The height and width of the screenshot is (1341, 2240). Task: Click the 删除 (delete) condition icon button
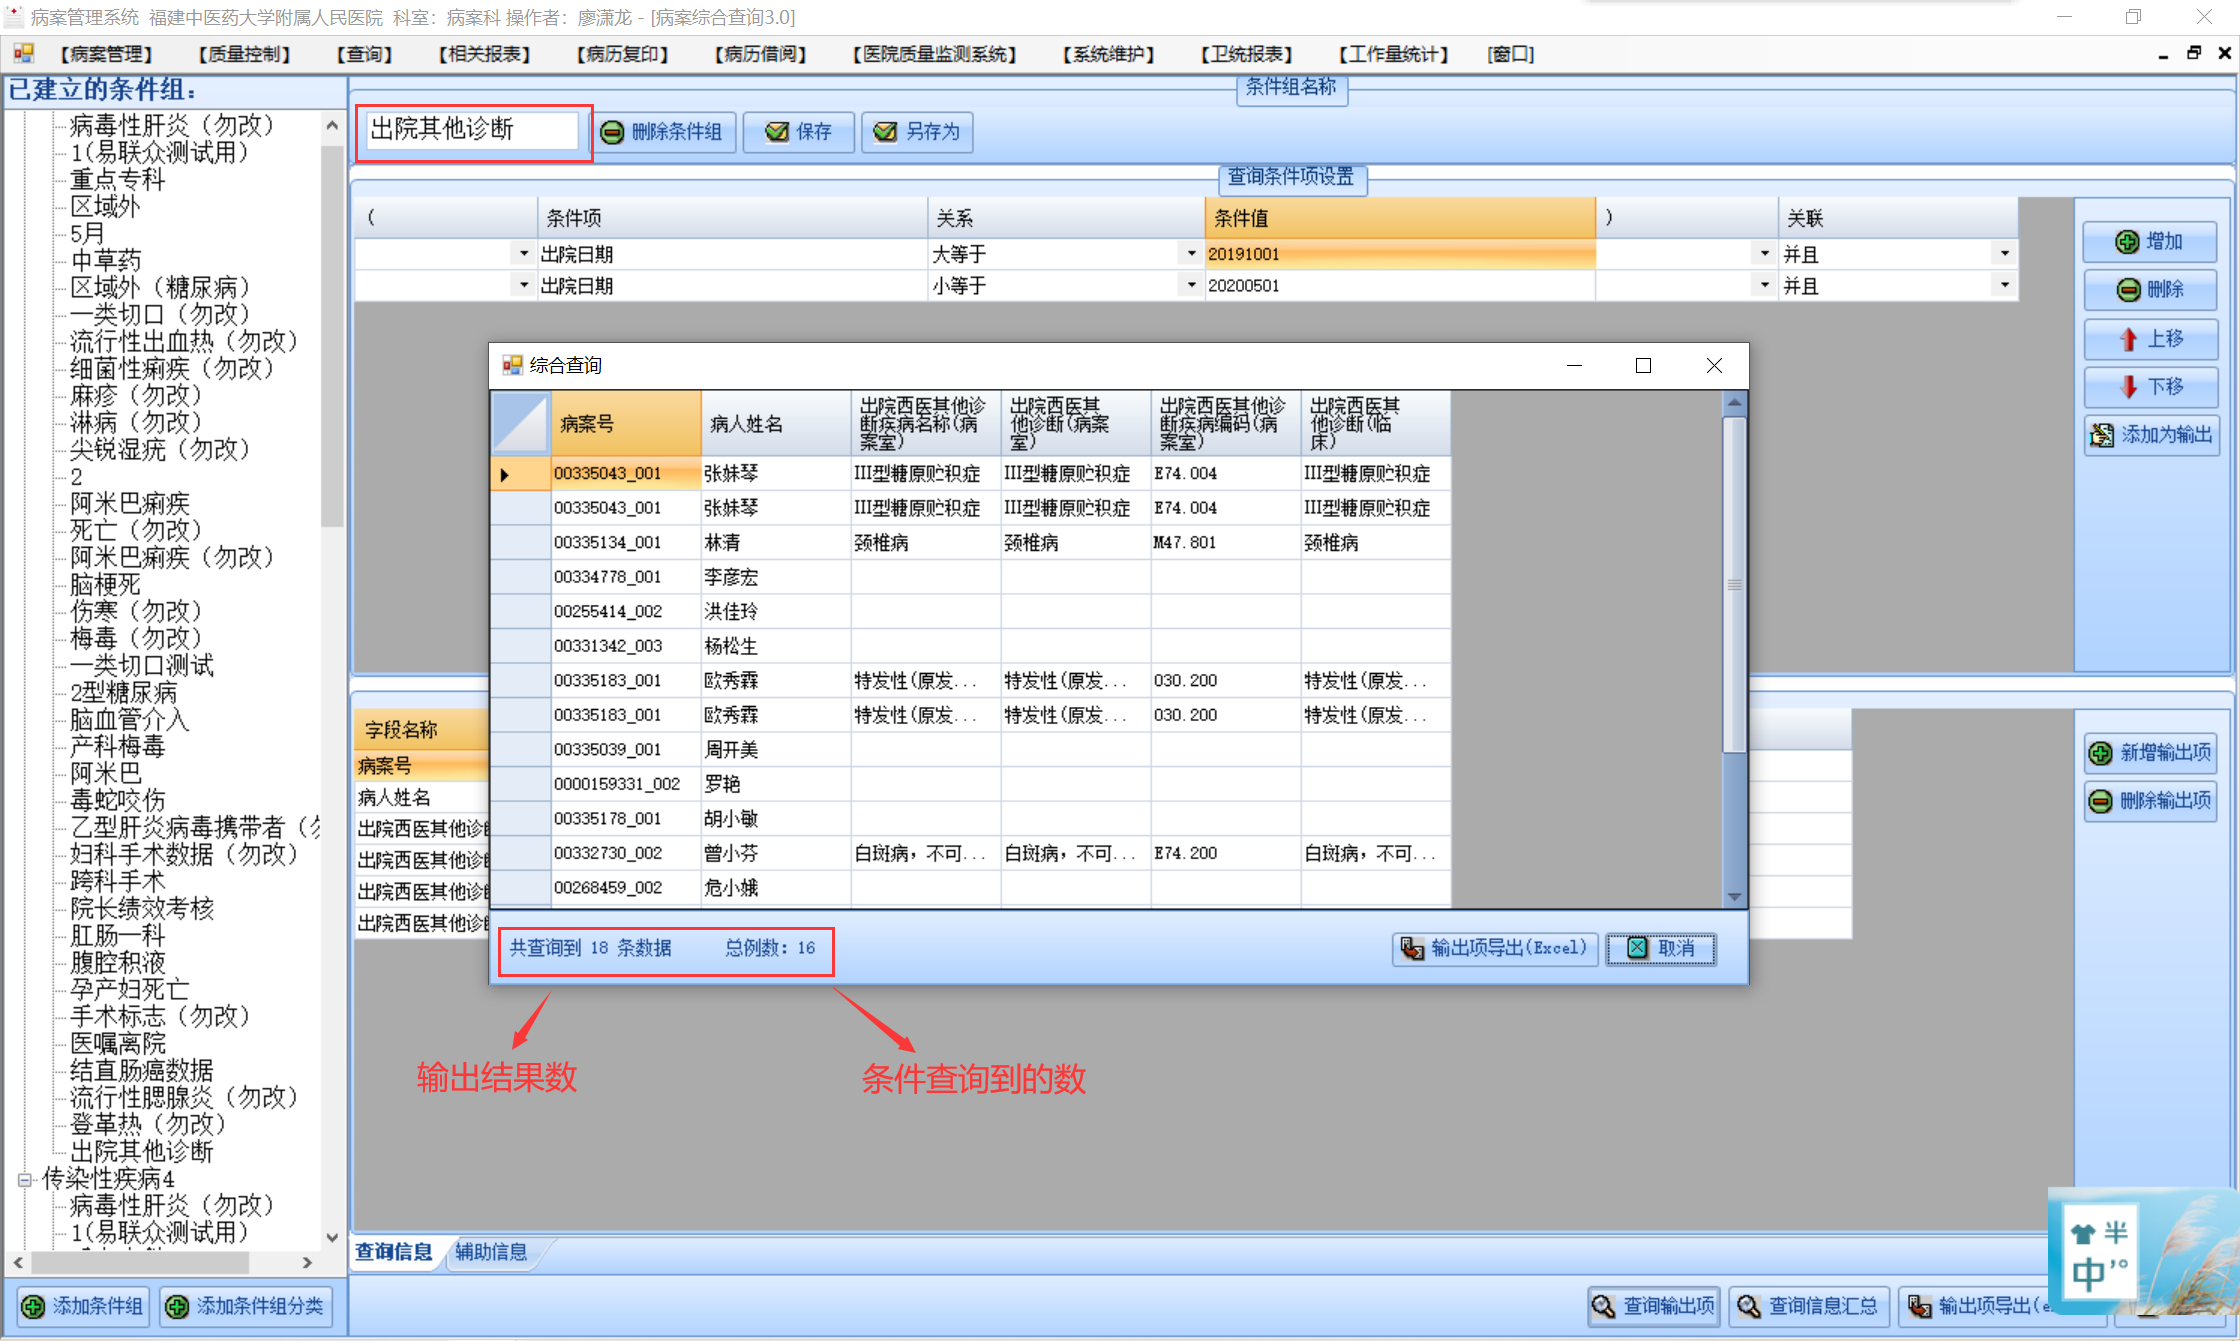[2128, 290]
